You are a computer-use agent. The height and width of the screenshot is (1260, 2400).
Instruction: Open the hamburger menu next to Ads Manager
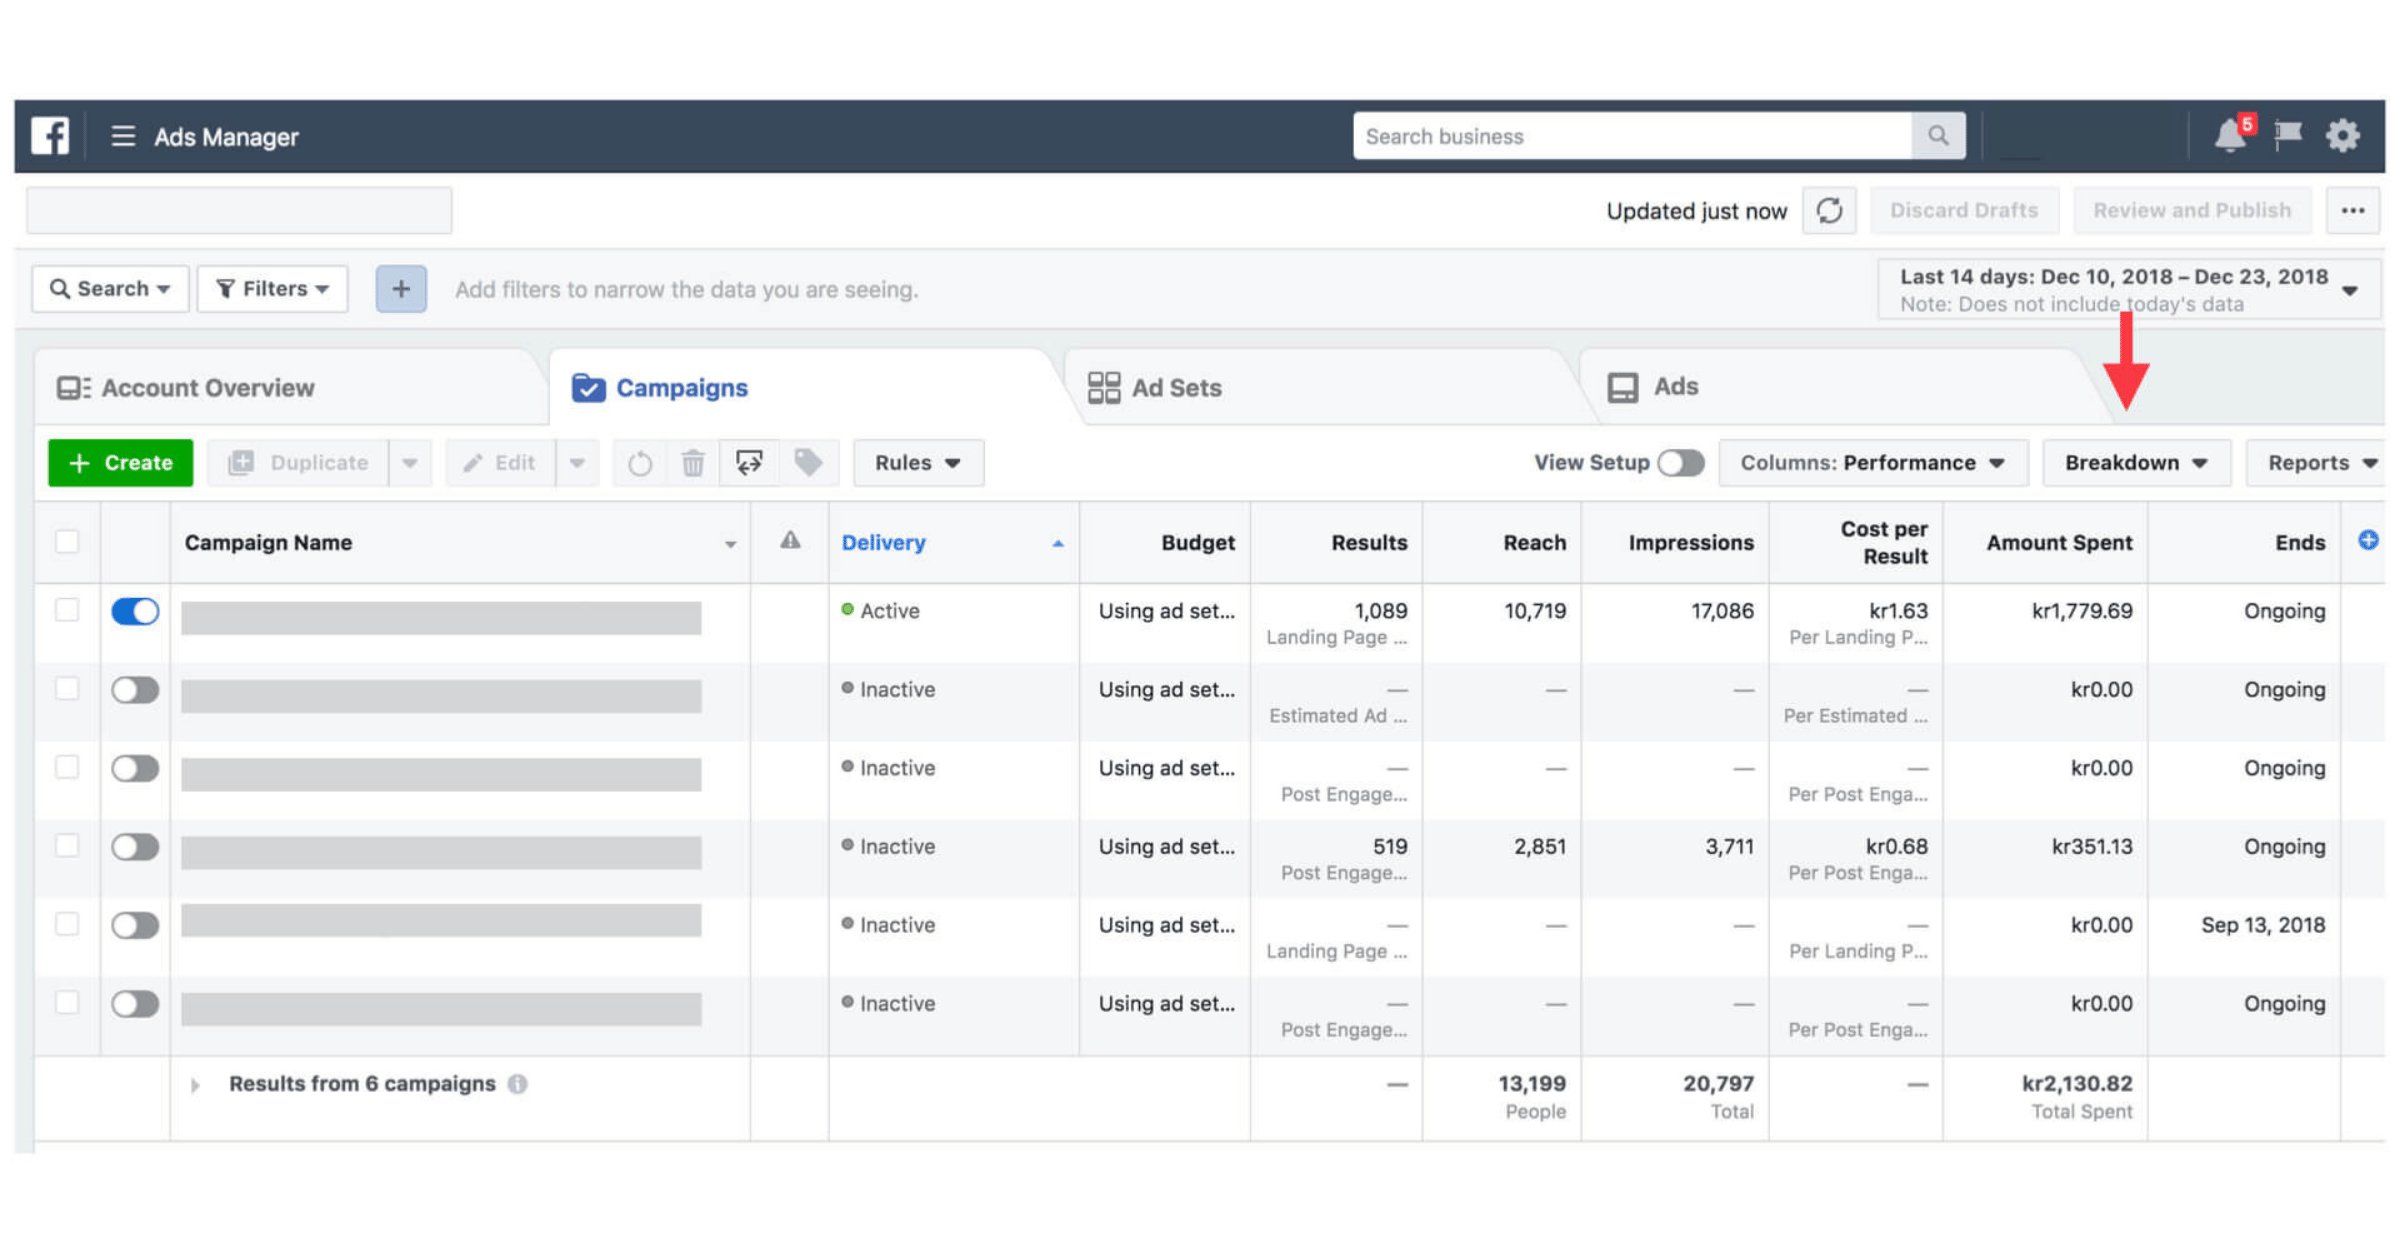[x=123, y=136]
